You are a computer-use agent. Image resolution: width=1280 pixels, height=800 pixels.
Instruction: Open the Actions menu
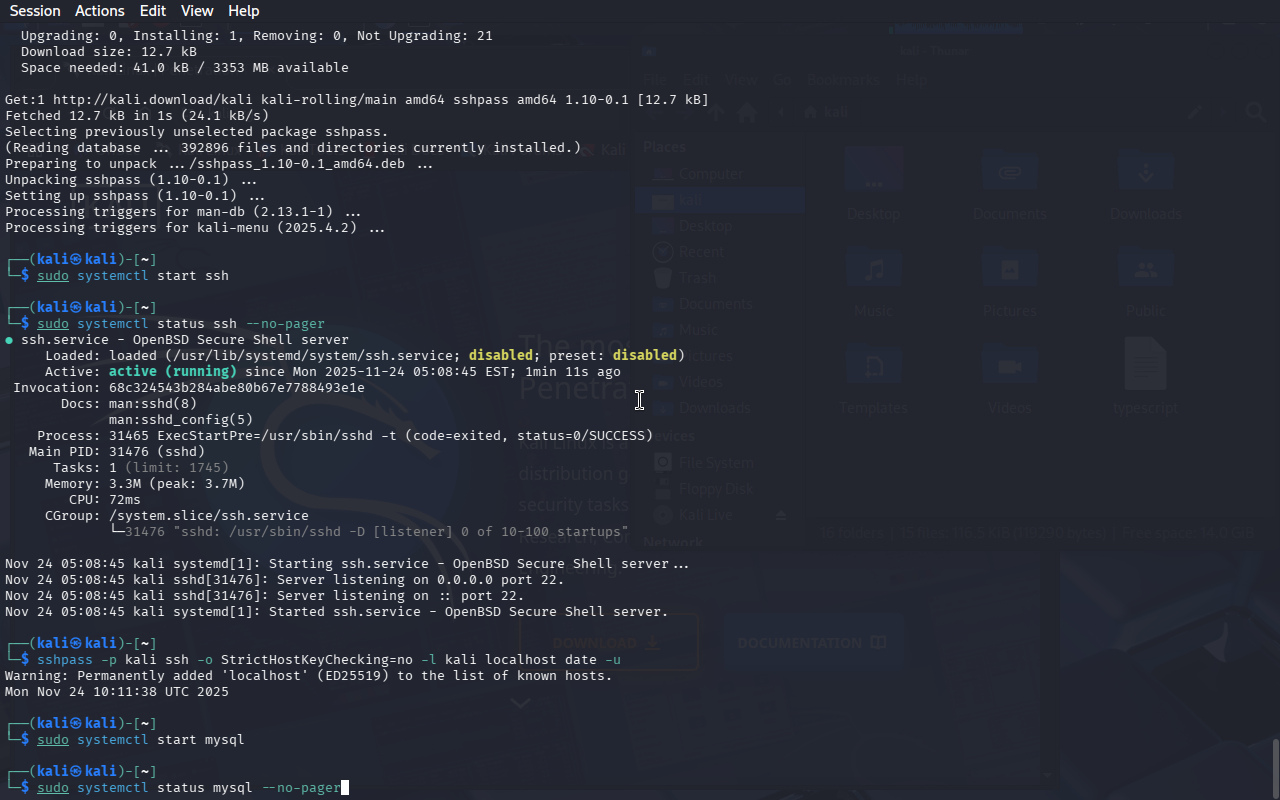tap(100, 11)
